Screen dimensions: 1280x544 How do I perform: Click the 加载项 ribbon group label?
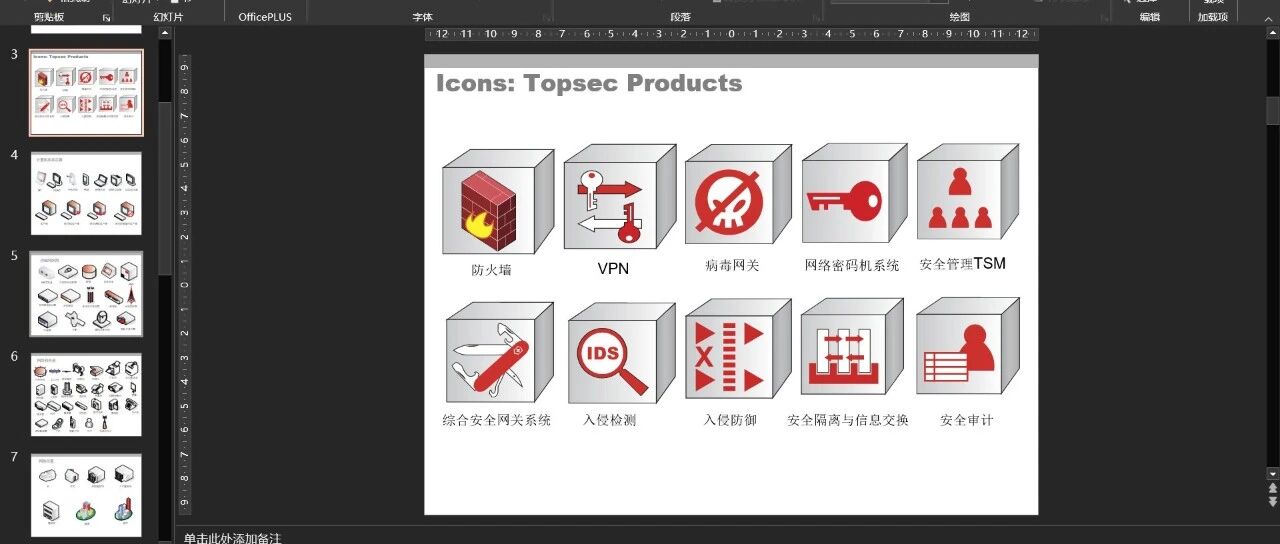tap(1212, 17)
